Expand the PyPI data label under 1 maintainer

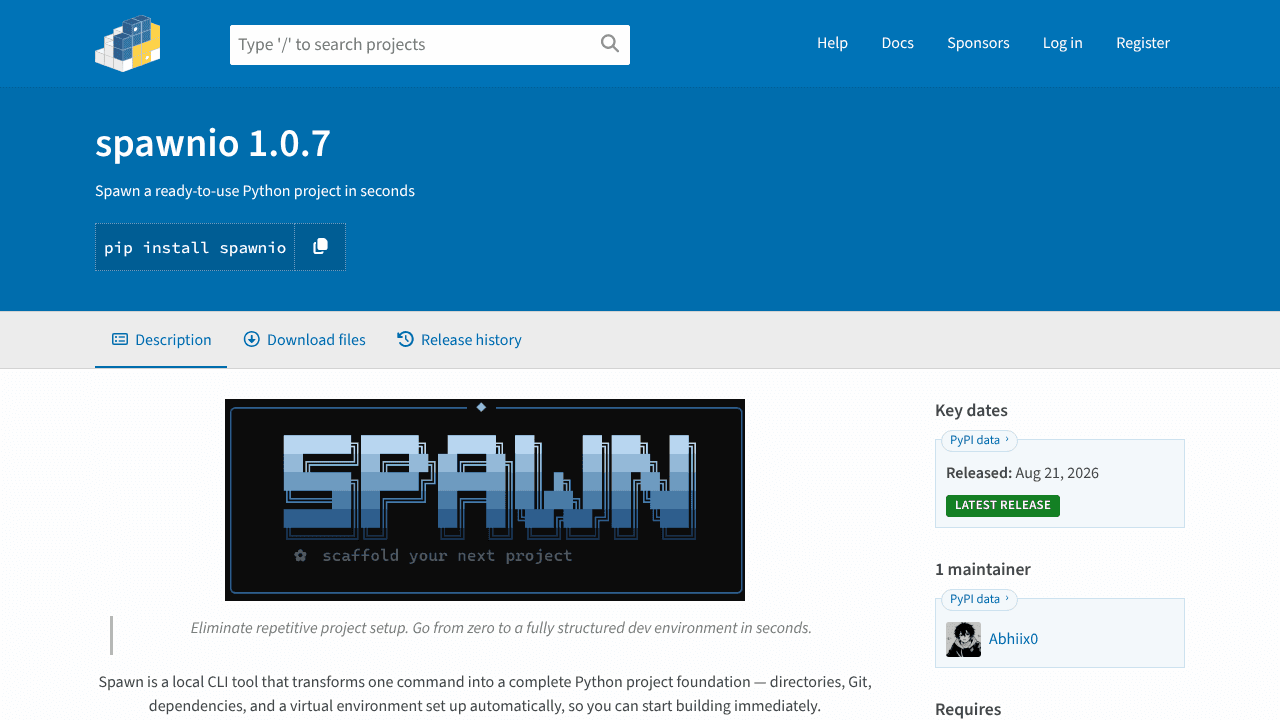pos(979,599)
